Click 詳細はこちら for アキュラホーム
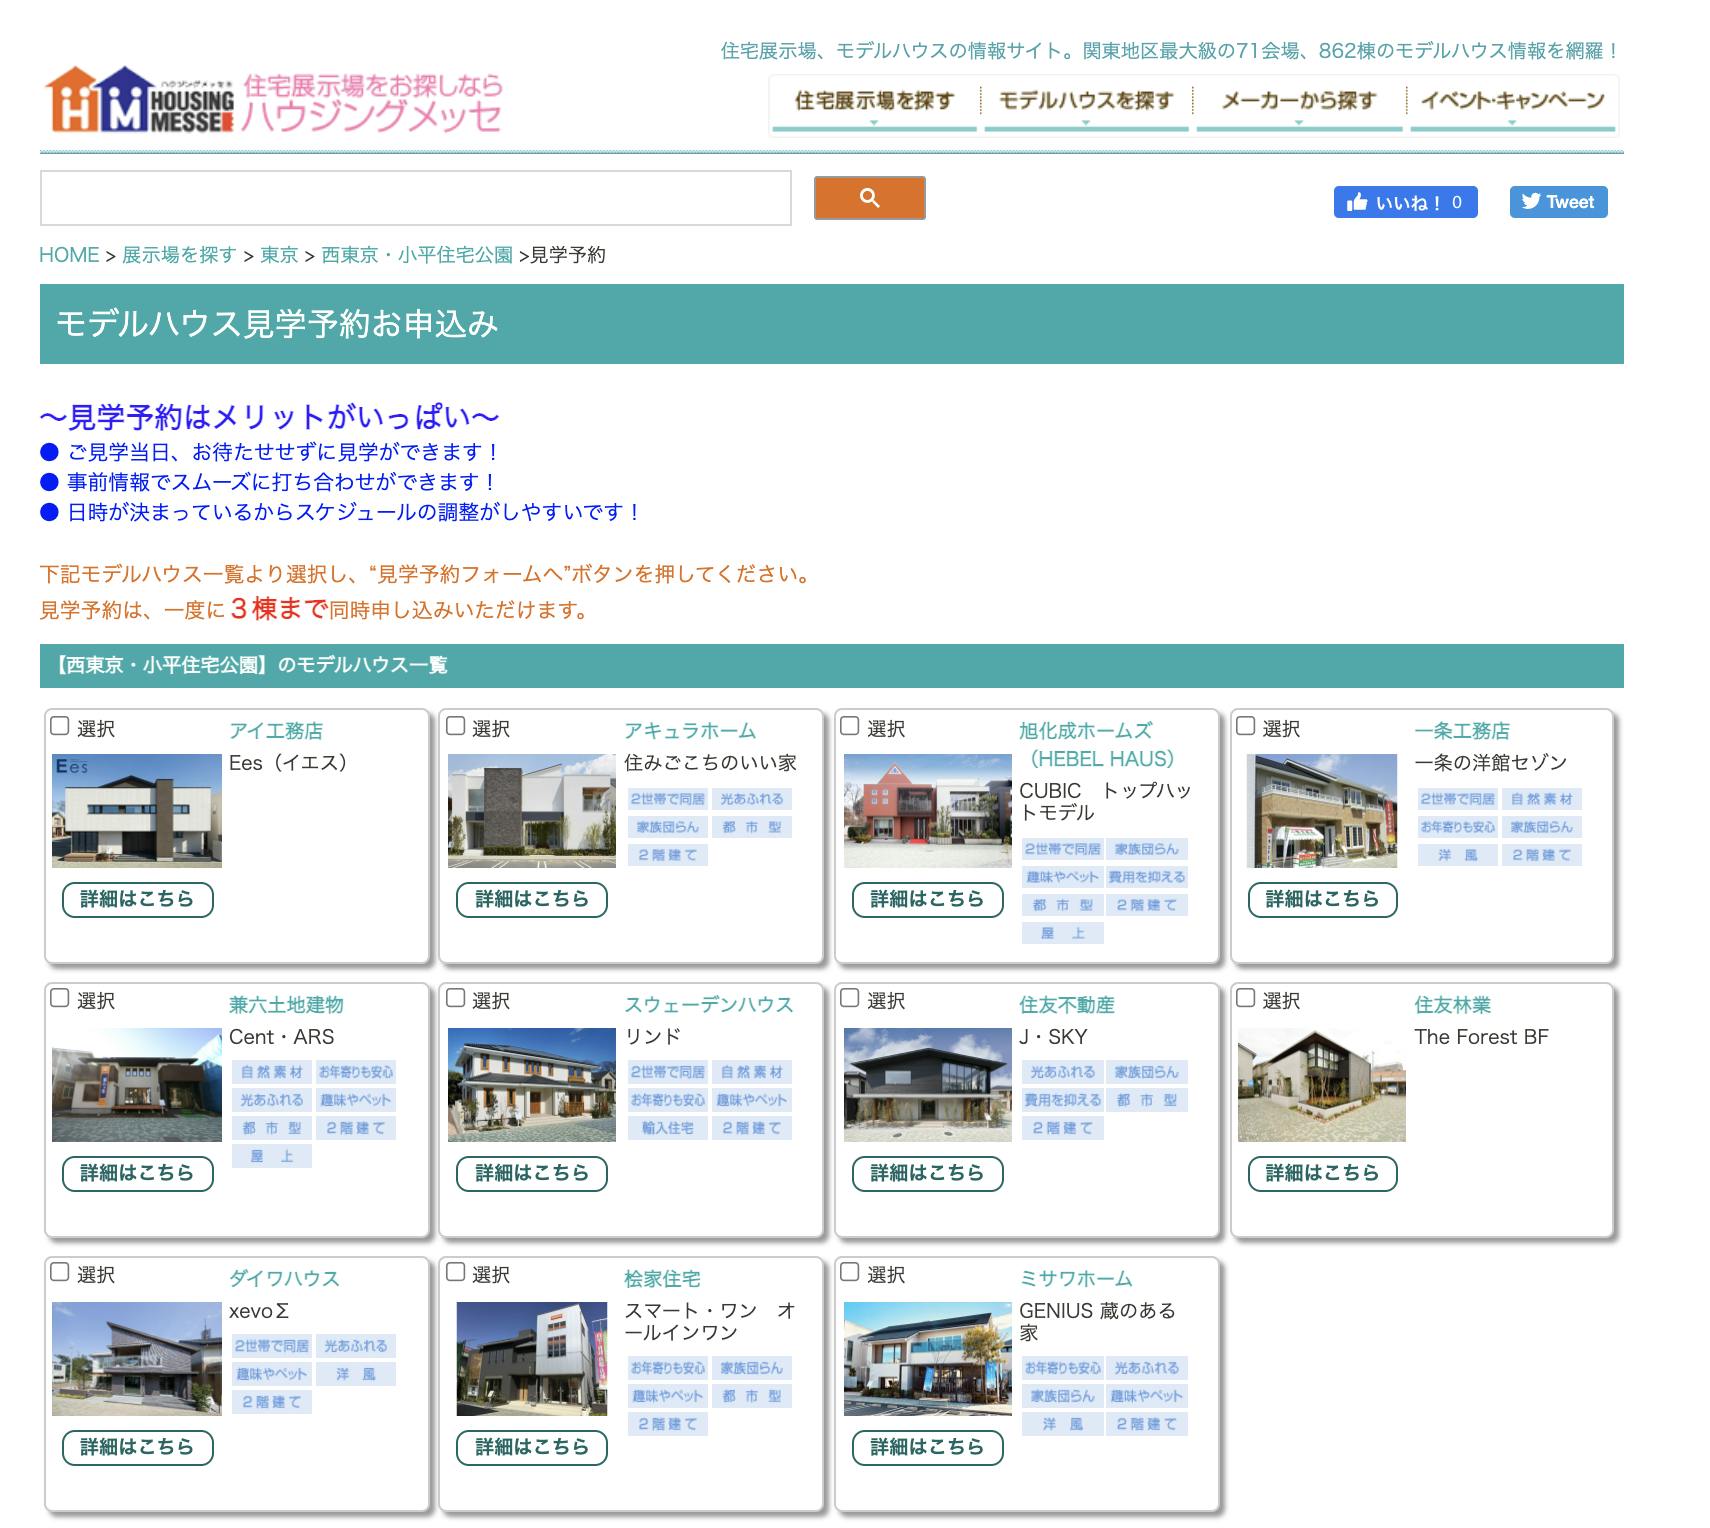The width and height of the screenshot is (1710, 1528). tap(532, 899)
